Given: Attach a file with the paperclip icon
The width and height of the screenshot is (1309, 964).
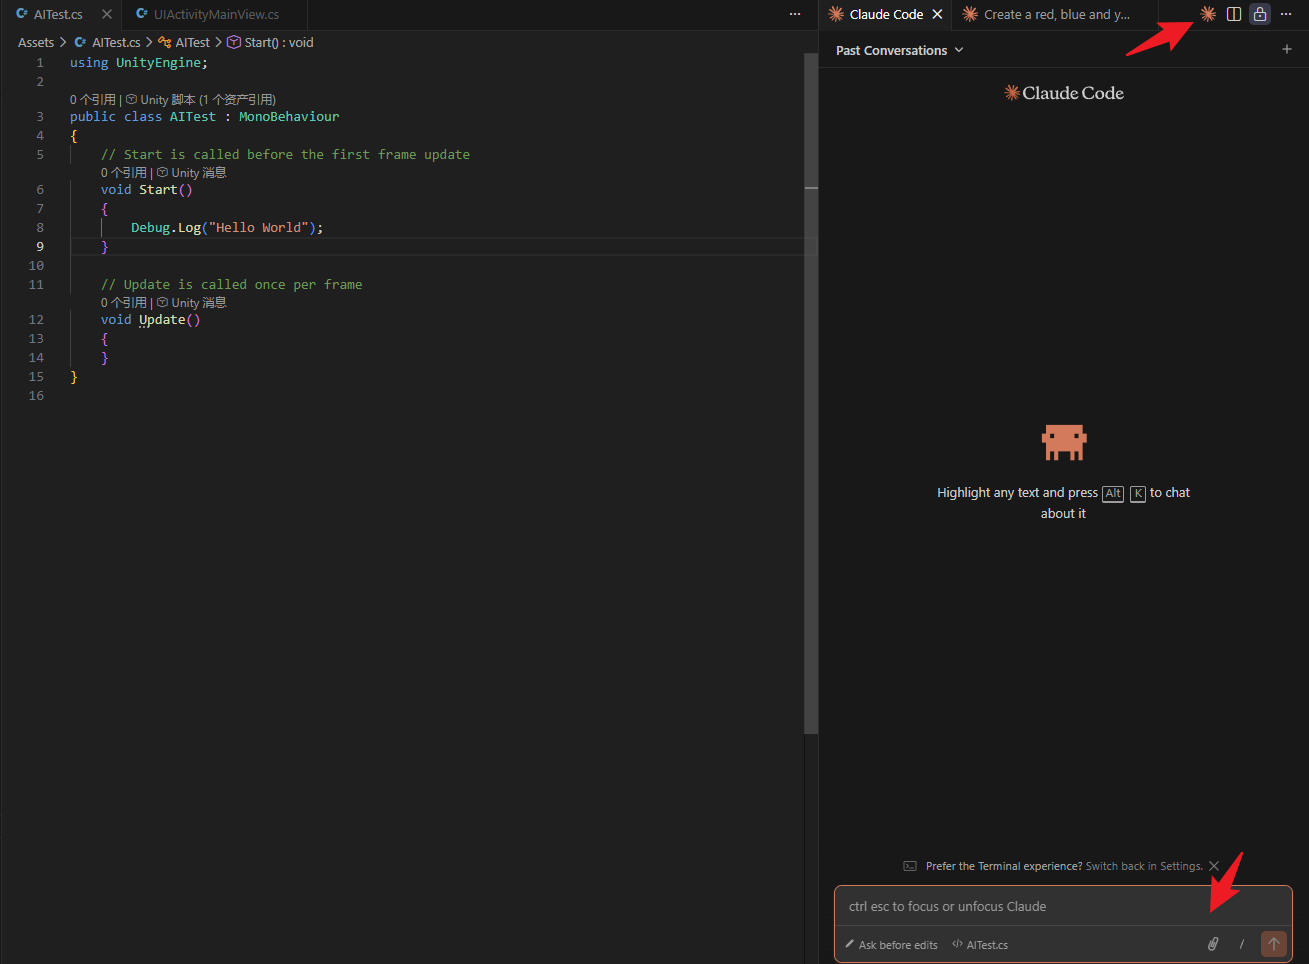Looking at the screenshot, I should pyautogui.click(x=1213, y=944).
